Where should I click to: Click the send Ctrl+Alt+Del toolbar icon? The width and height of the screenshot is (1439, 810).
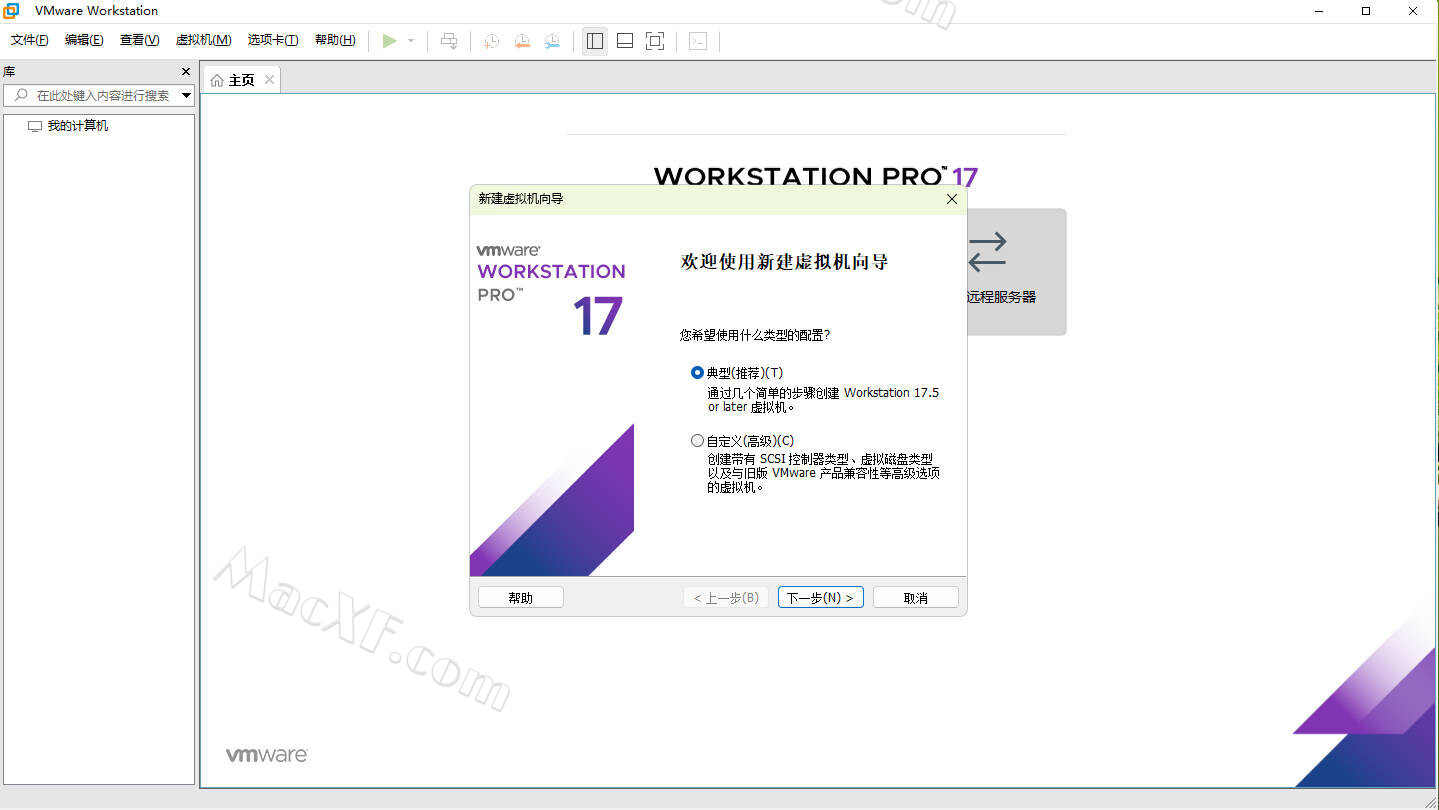[449, 41]
